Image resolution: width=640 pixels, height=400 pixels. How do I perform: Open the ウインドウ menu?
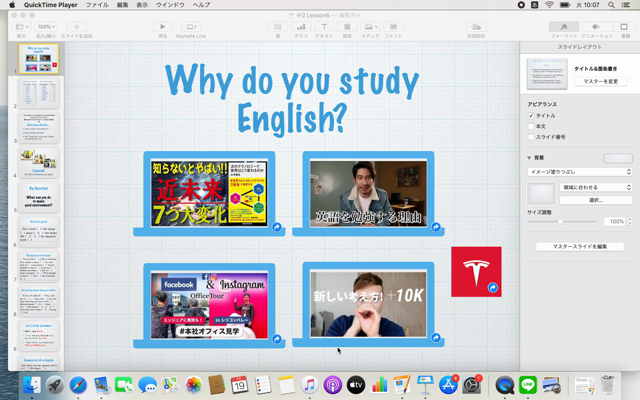[x=170, y=5]
